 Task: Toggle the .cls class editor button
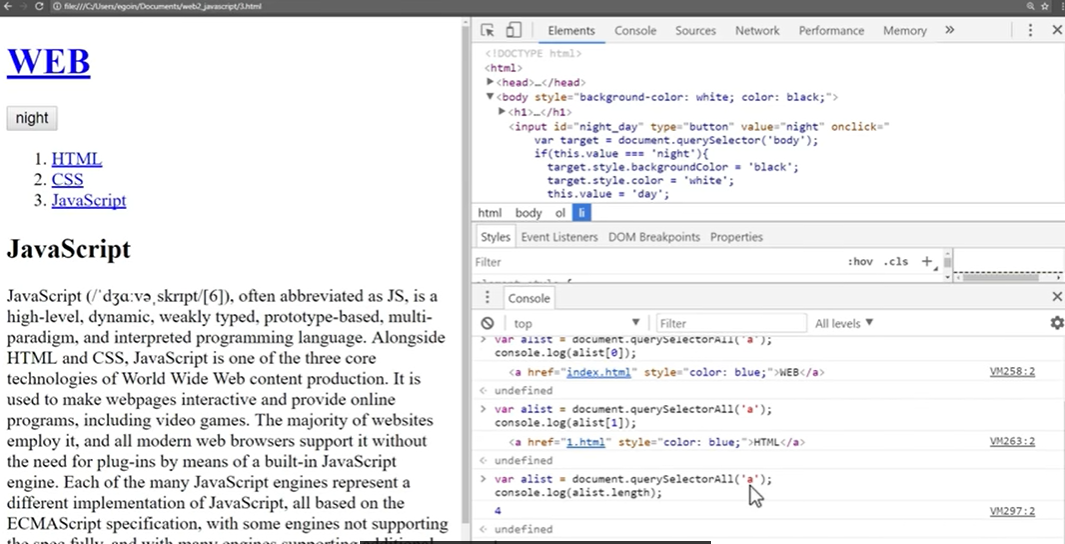click(x=895, y=261)
